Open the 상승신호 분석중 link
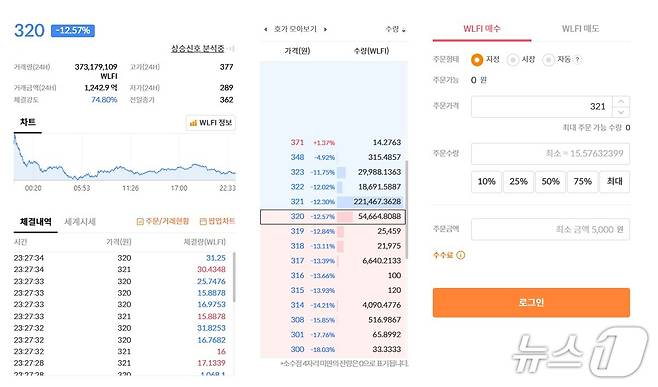 point(197,49)
